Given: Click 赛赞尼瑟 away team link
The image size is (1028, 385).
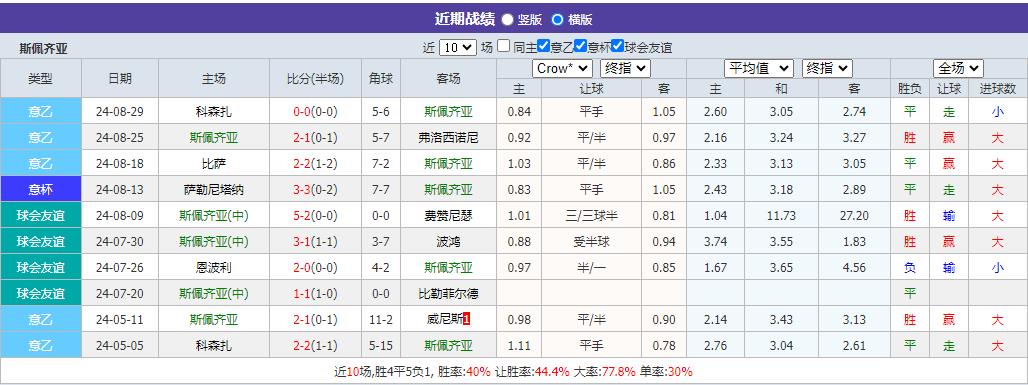Looking at the screenshot, I should pos(448,216).
